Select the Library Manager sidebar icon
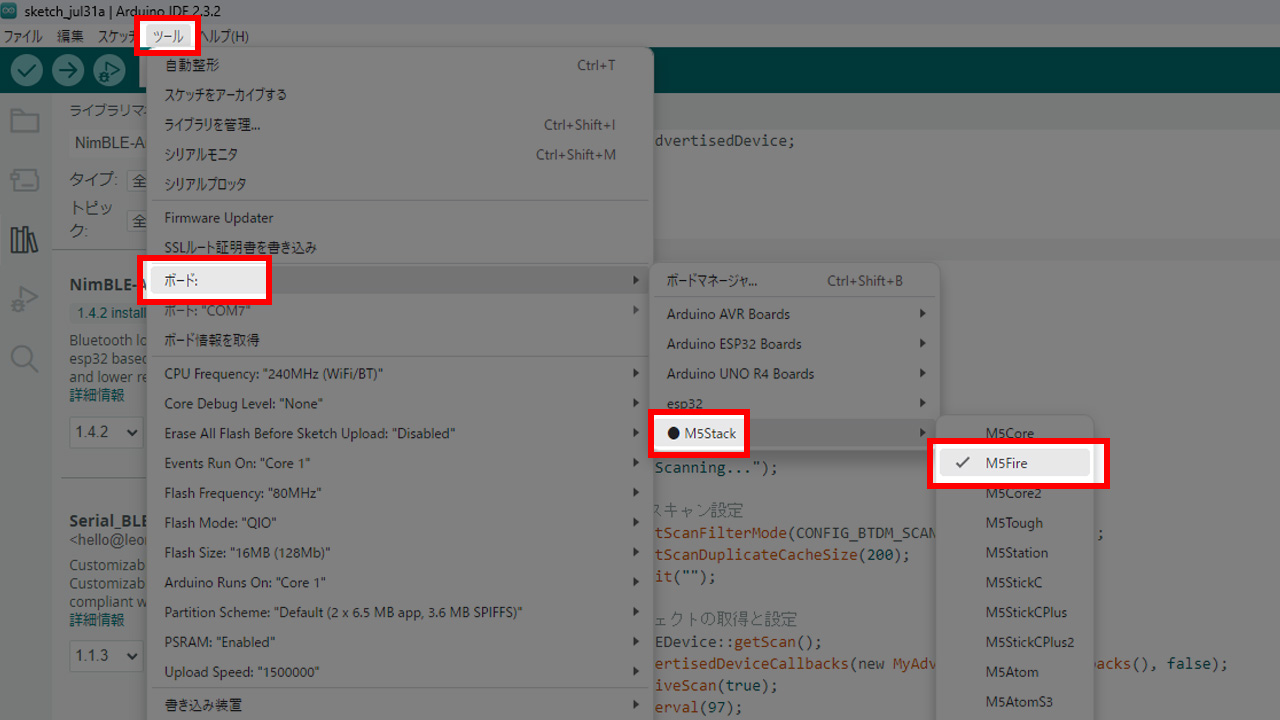 tap(24, 239)
